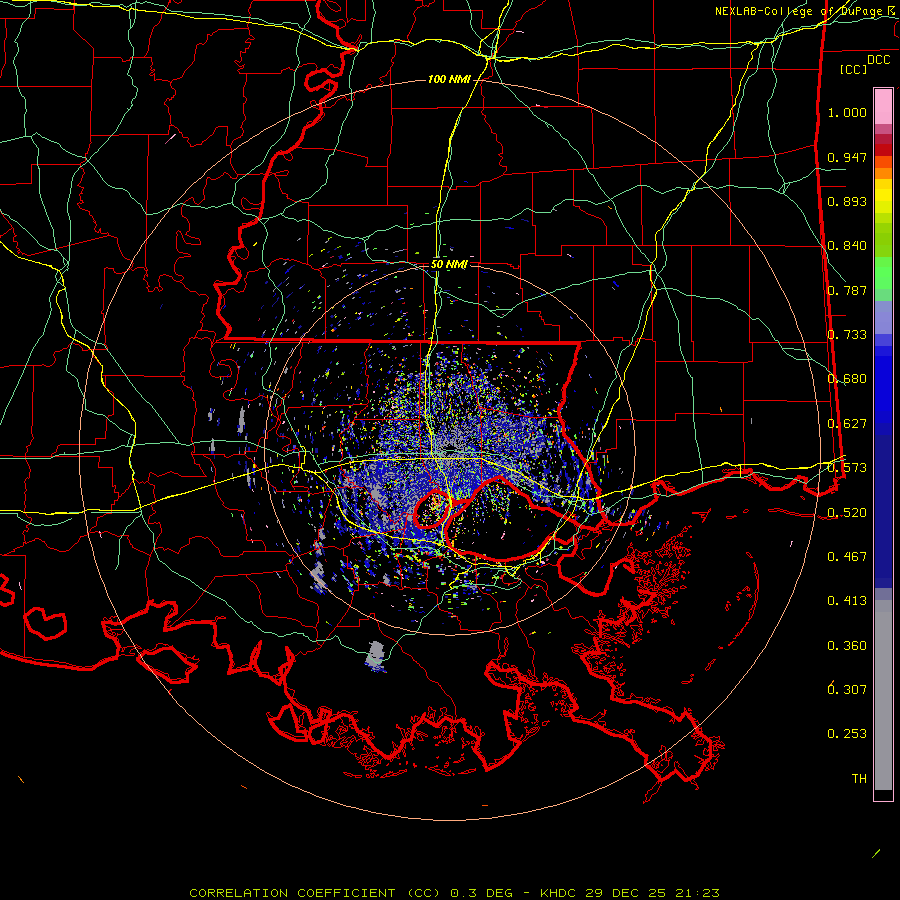Click the 1.000 legend value
The image size is (900, 900).
[847, 112]
